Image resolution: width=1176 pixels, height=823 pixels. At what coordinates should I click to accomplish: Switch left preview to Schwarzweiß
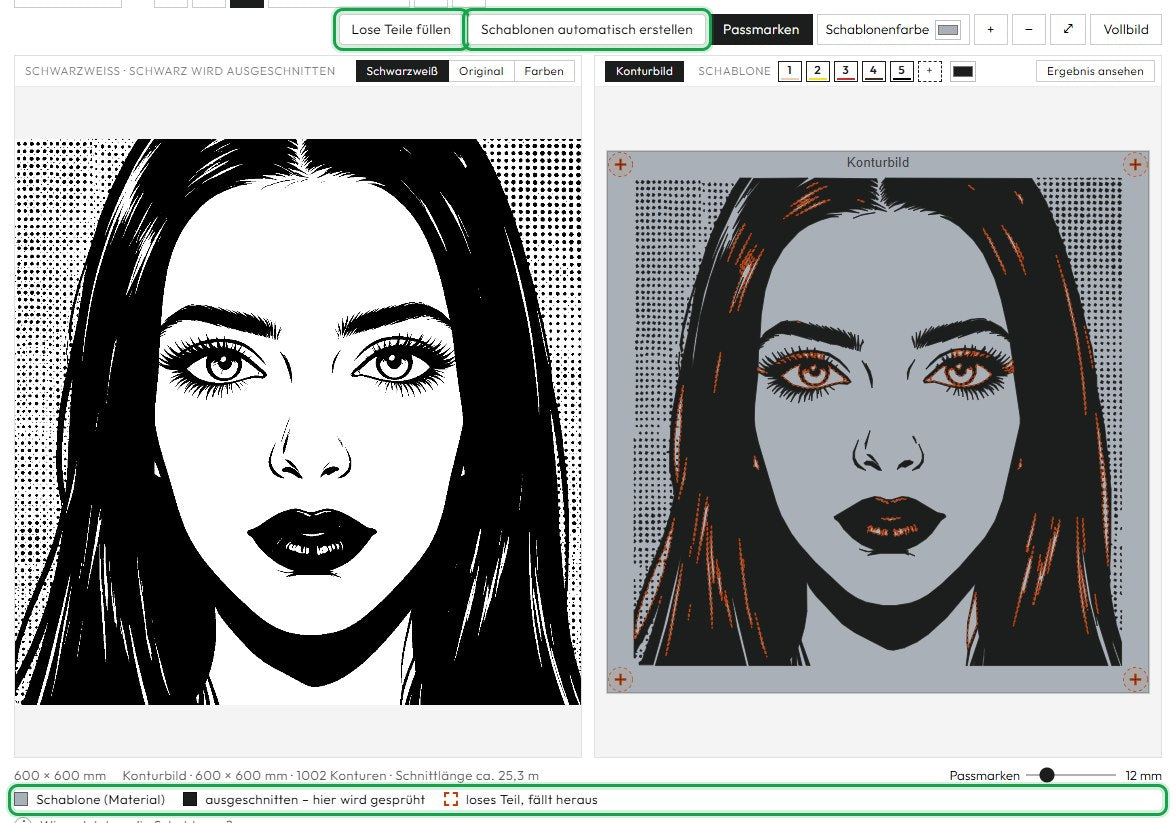(402, 71)
